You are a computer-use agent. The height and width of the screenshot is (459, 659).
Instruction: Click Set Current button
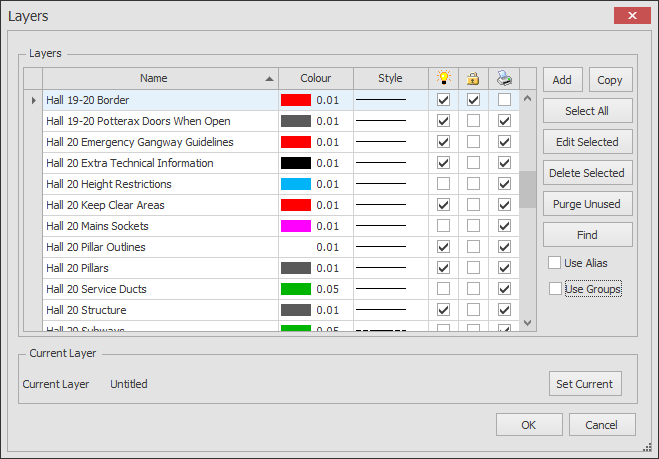585,384
